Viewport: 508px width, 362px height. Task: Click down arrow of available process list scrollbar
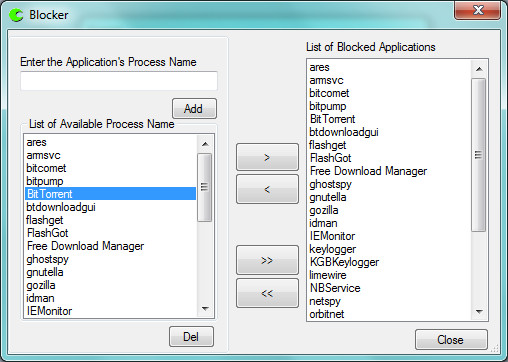point(205,309)
